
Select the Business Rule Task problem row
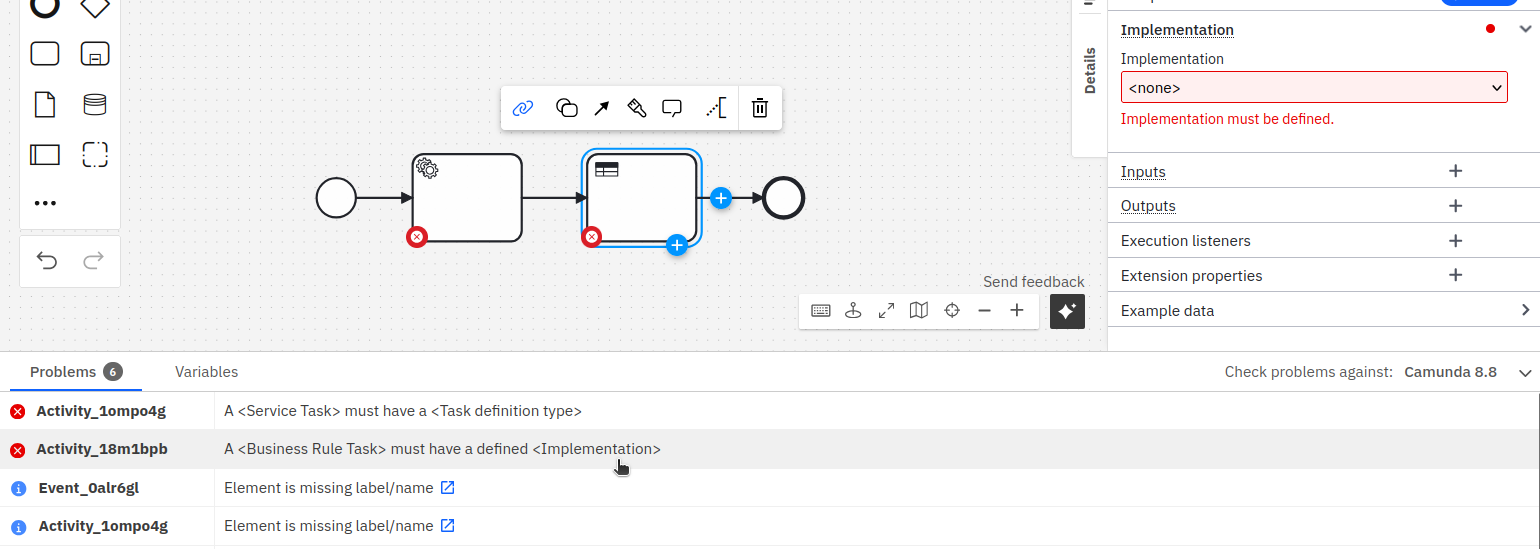click(x=442, y=450)
